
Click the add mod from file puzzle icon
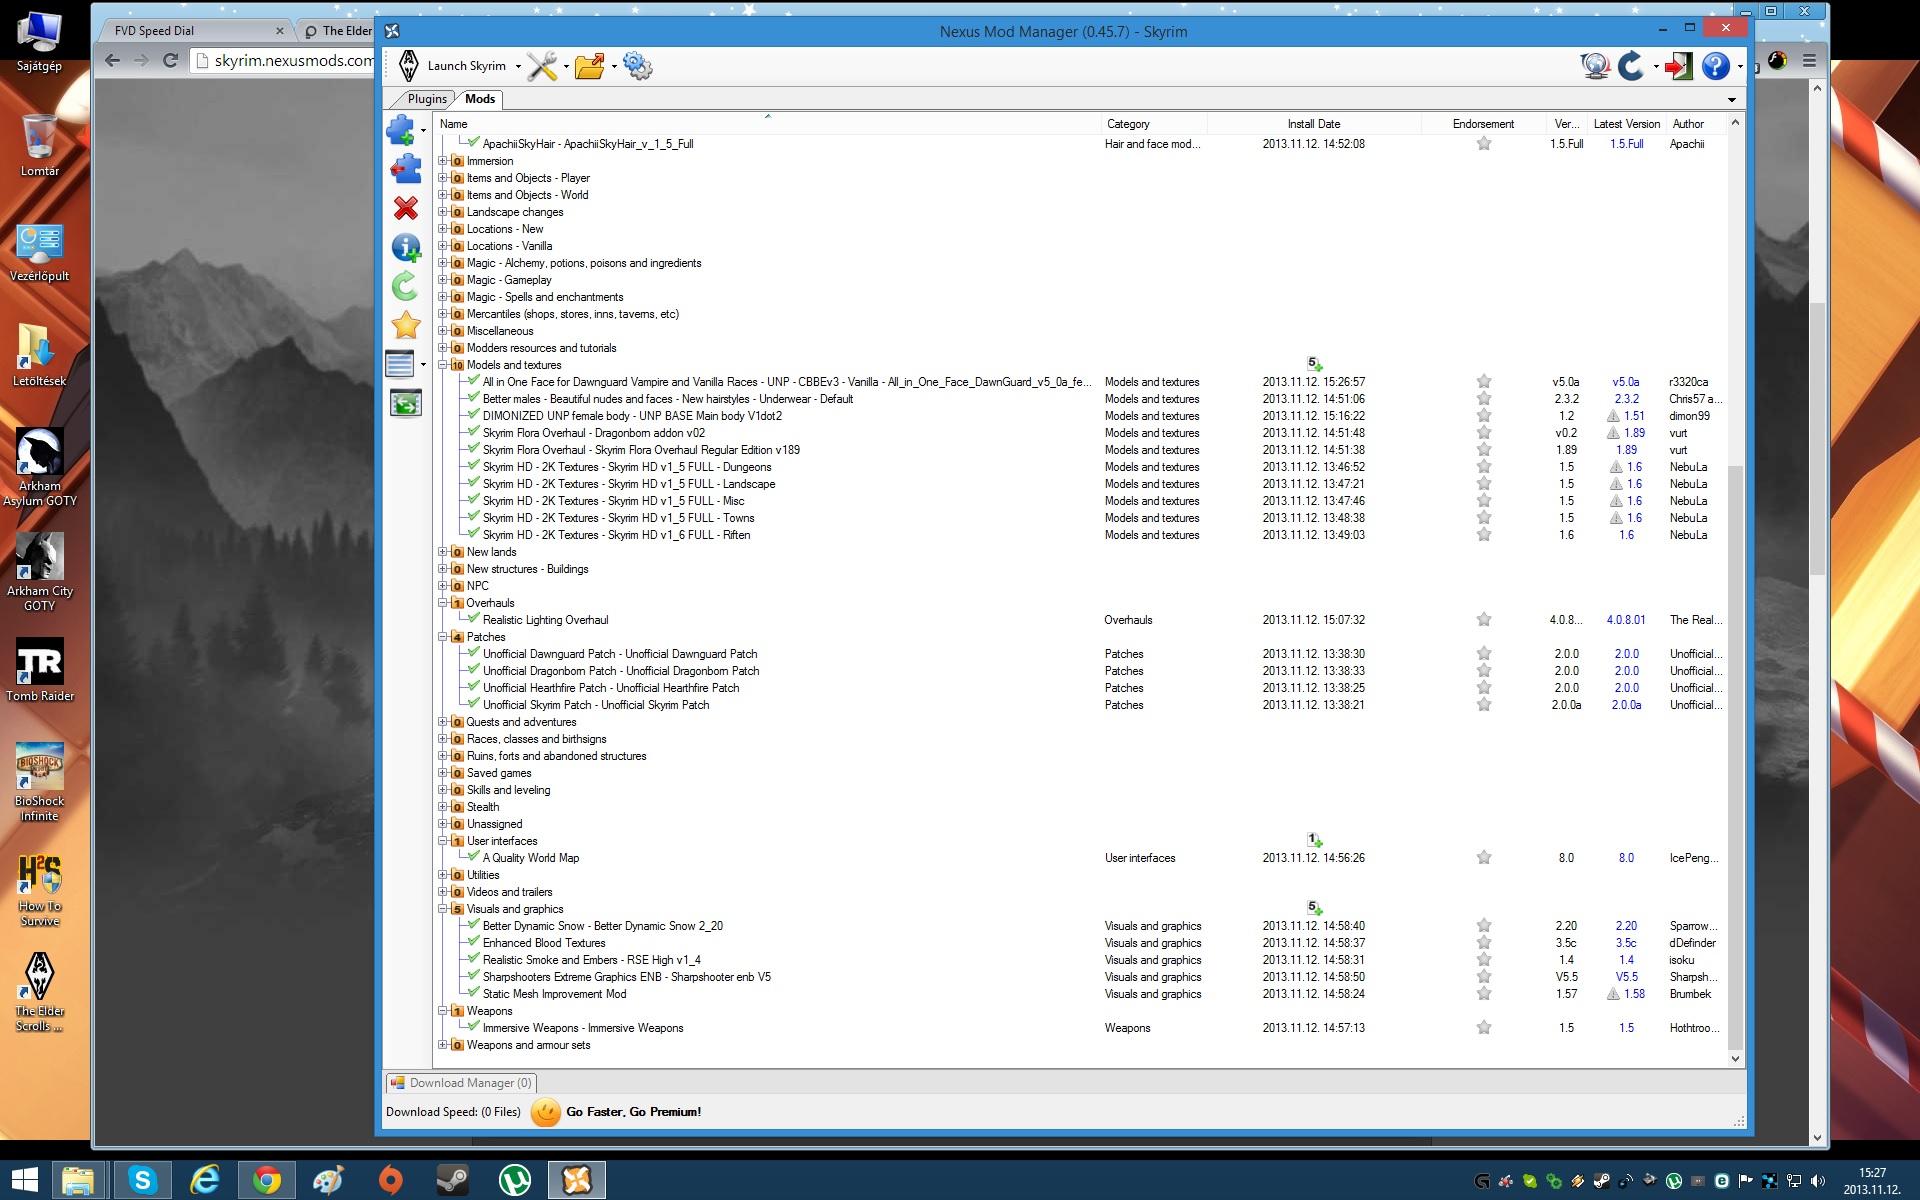tap(401, 129)
